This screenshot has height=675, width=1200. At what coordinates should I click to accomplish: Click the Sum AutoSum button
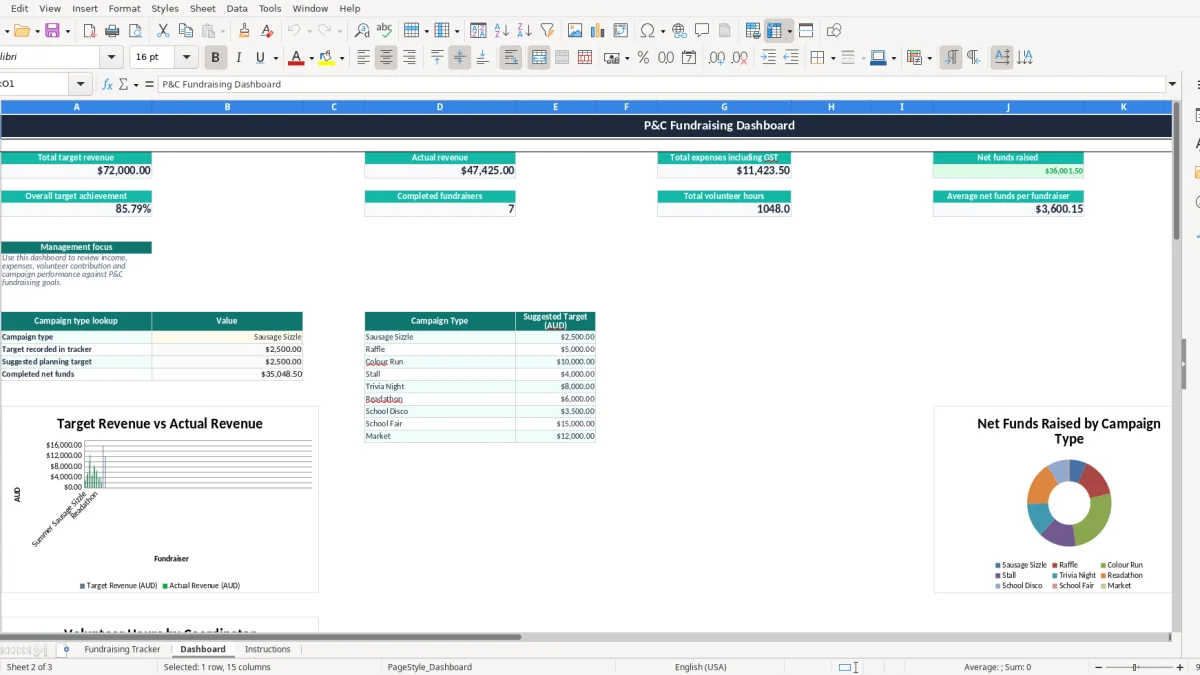(x=123, y=84)
